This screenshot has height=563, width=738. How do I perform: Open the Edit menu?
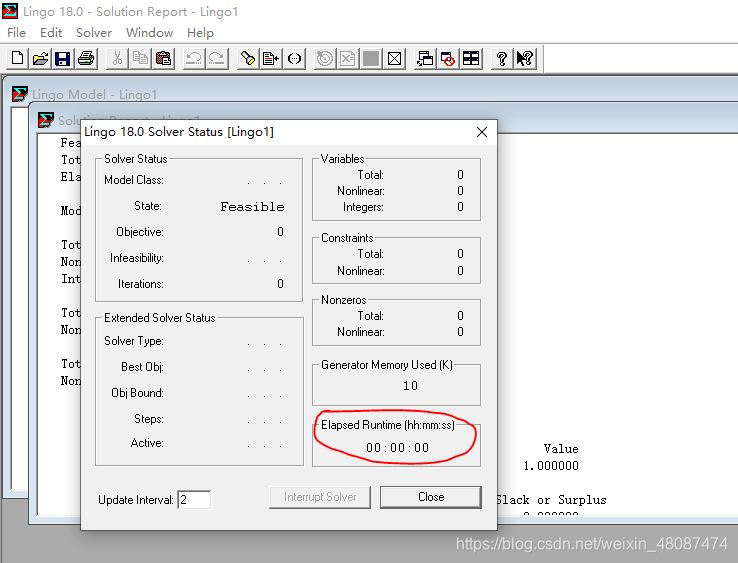click(51, 32)
